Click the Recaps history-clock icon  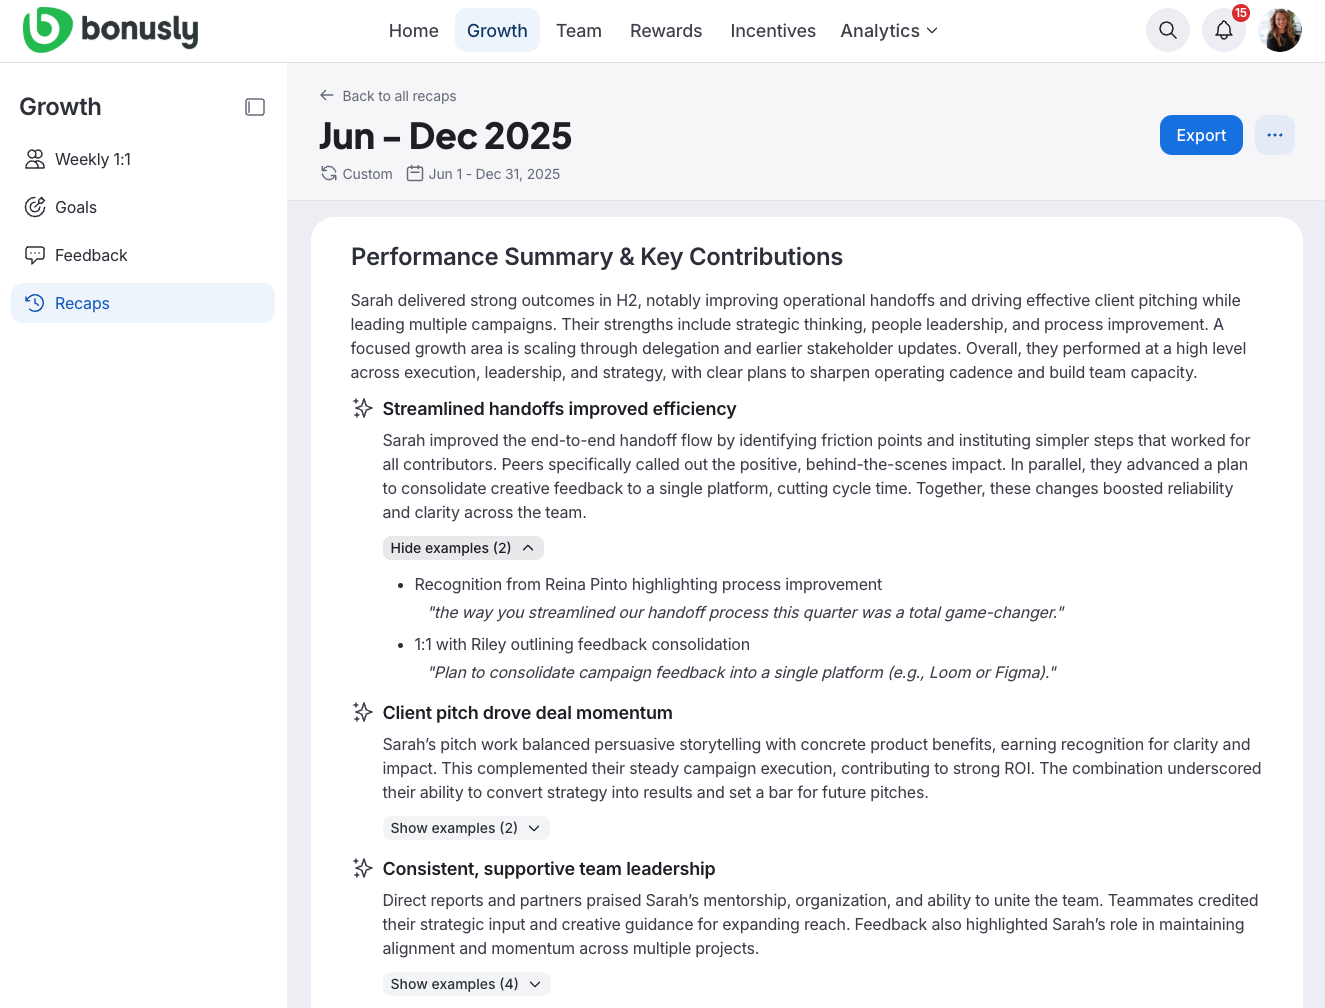35,303
